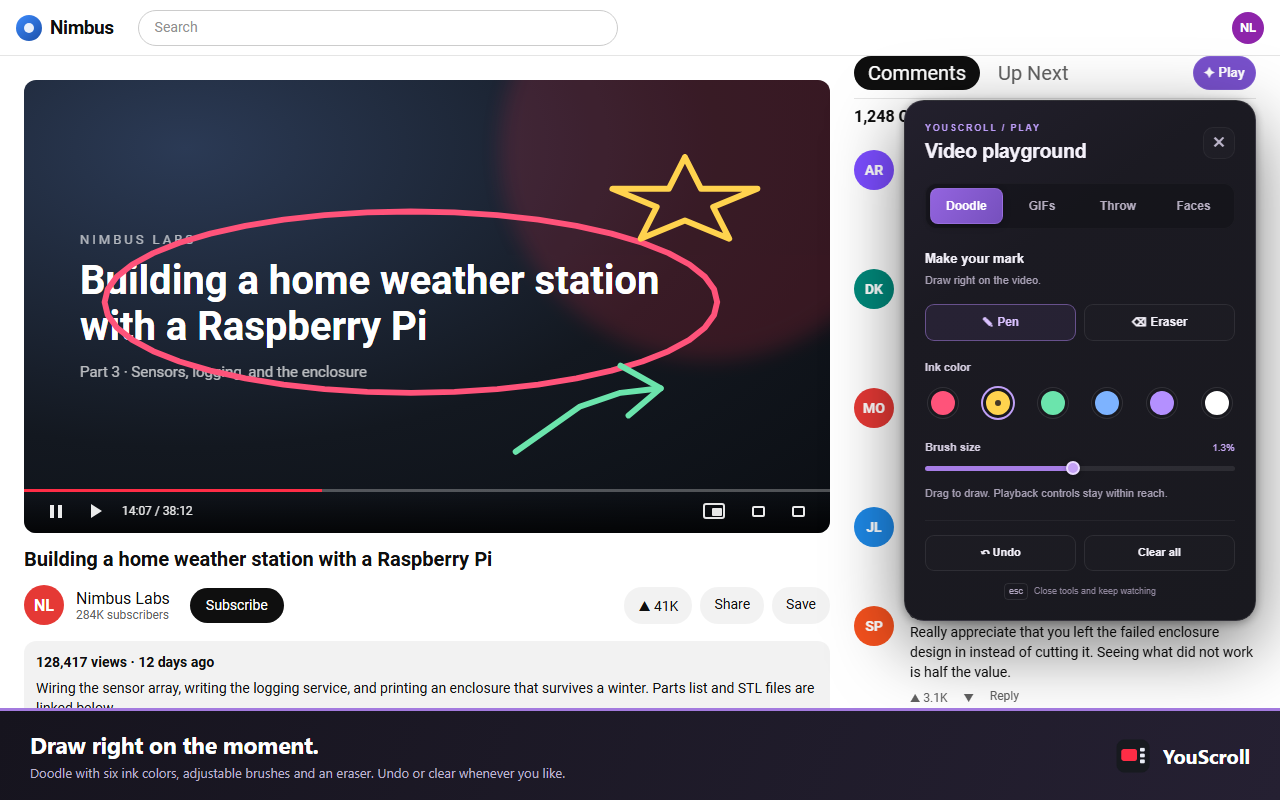This screenshot has height=800, width=1280.
Task: Click the play triangle in player controls
Action: 96,511
